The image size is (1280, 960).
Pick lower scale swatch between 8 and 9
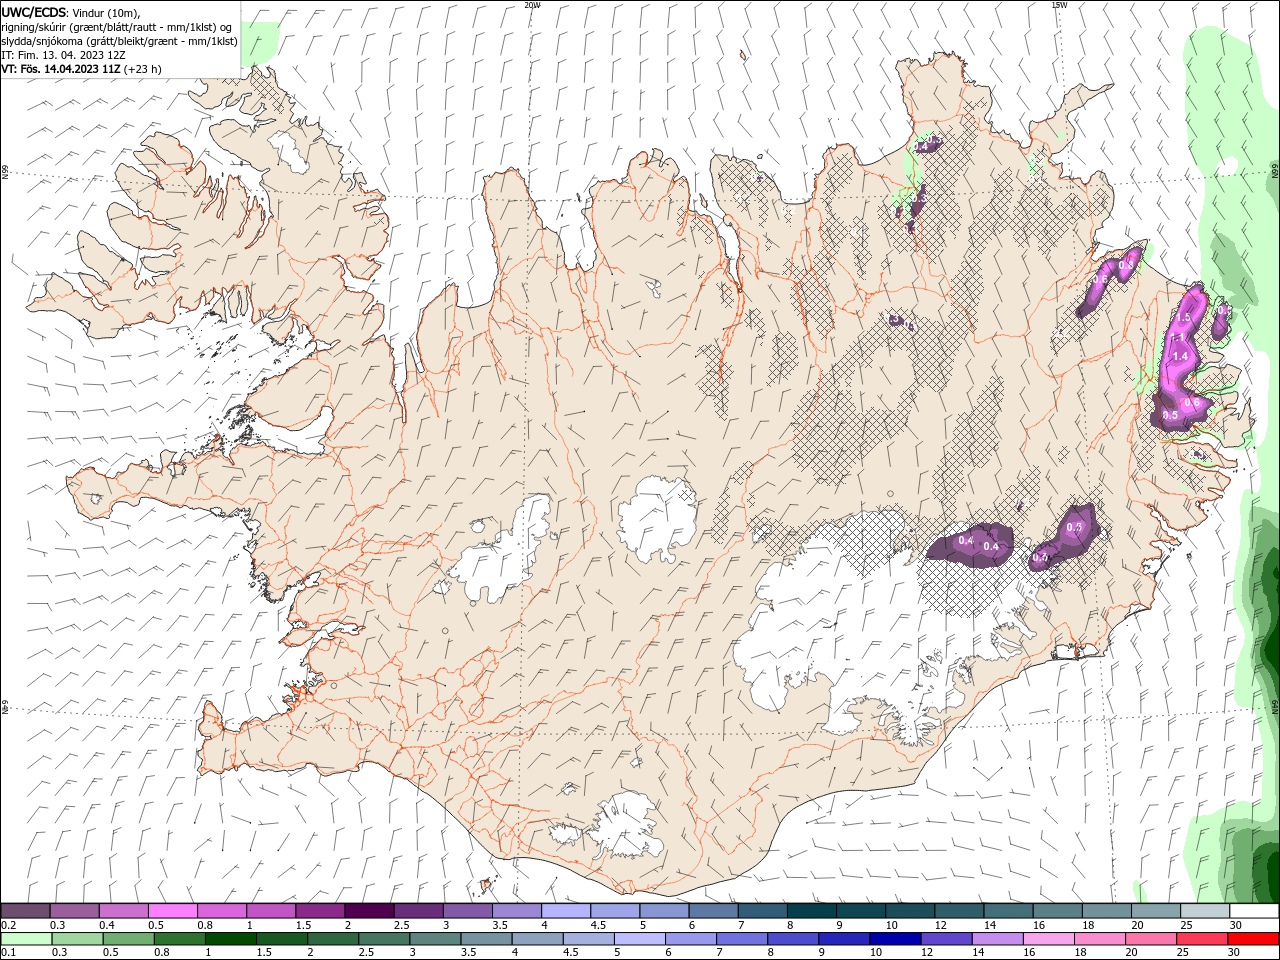pos(793,939)
